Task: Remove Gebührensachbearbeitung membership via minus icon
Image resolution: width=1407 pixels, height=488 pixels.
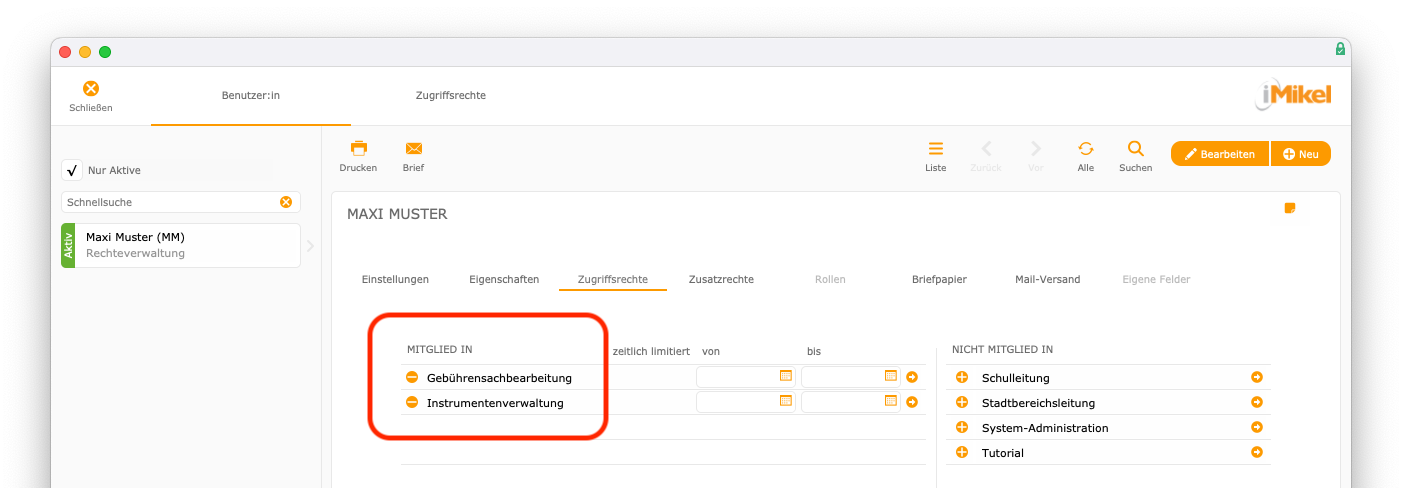Action: click(x=412, y=377)
